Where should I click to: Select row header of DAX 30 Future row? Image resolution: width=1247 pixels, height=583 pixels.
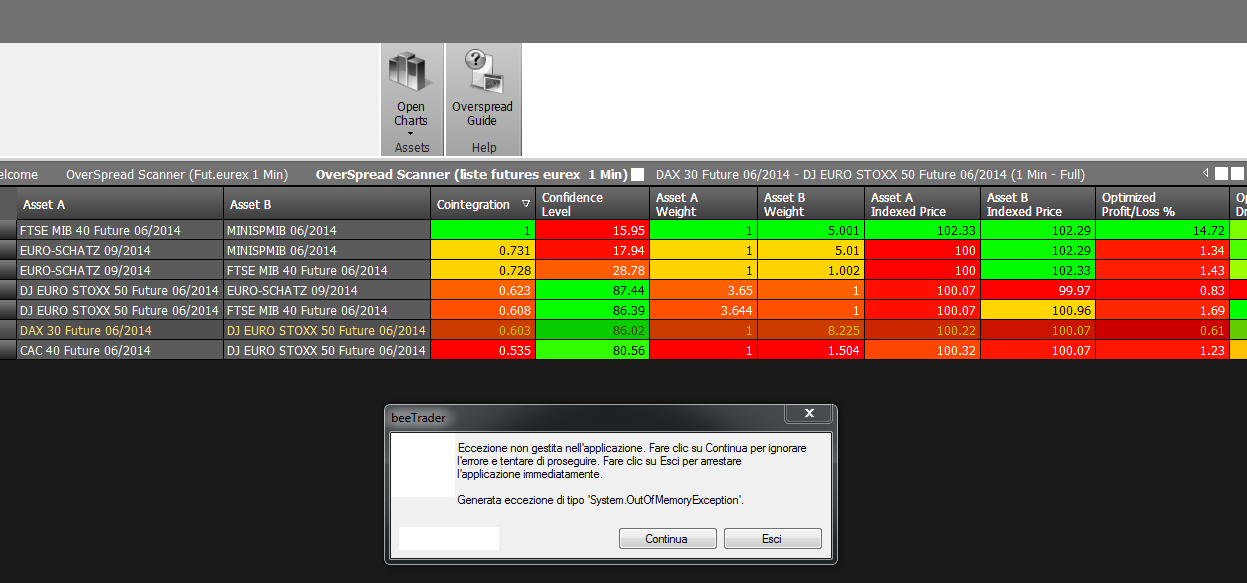8,330
